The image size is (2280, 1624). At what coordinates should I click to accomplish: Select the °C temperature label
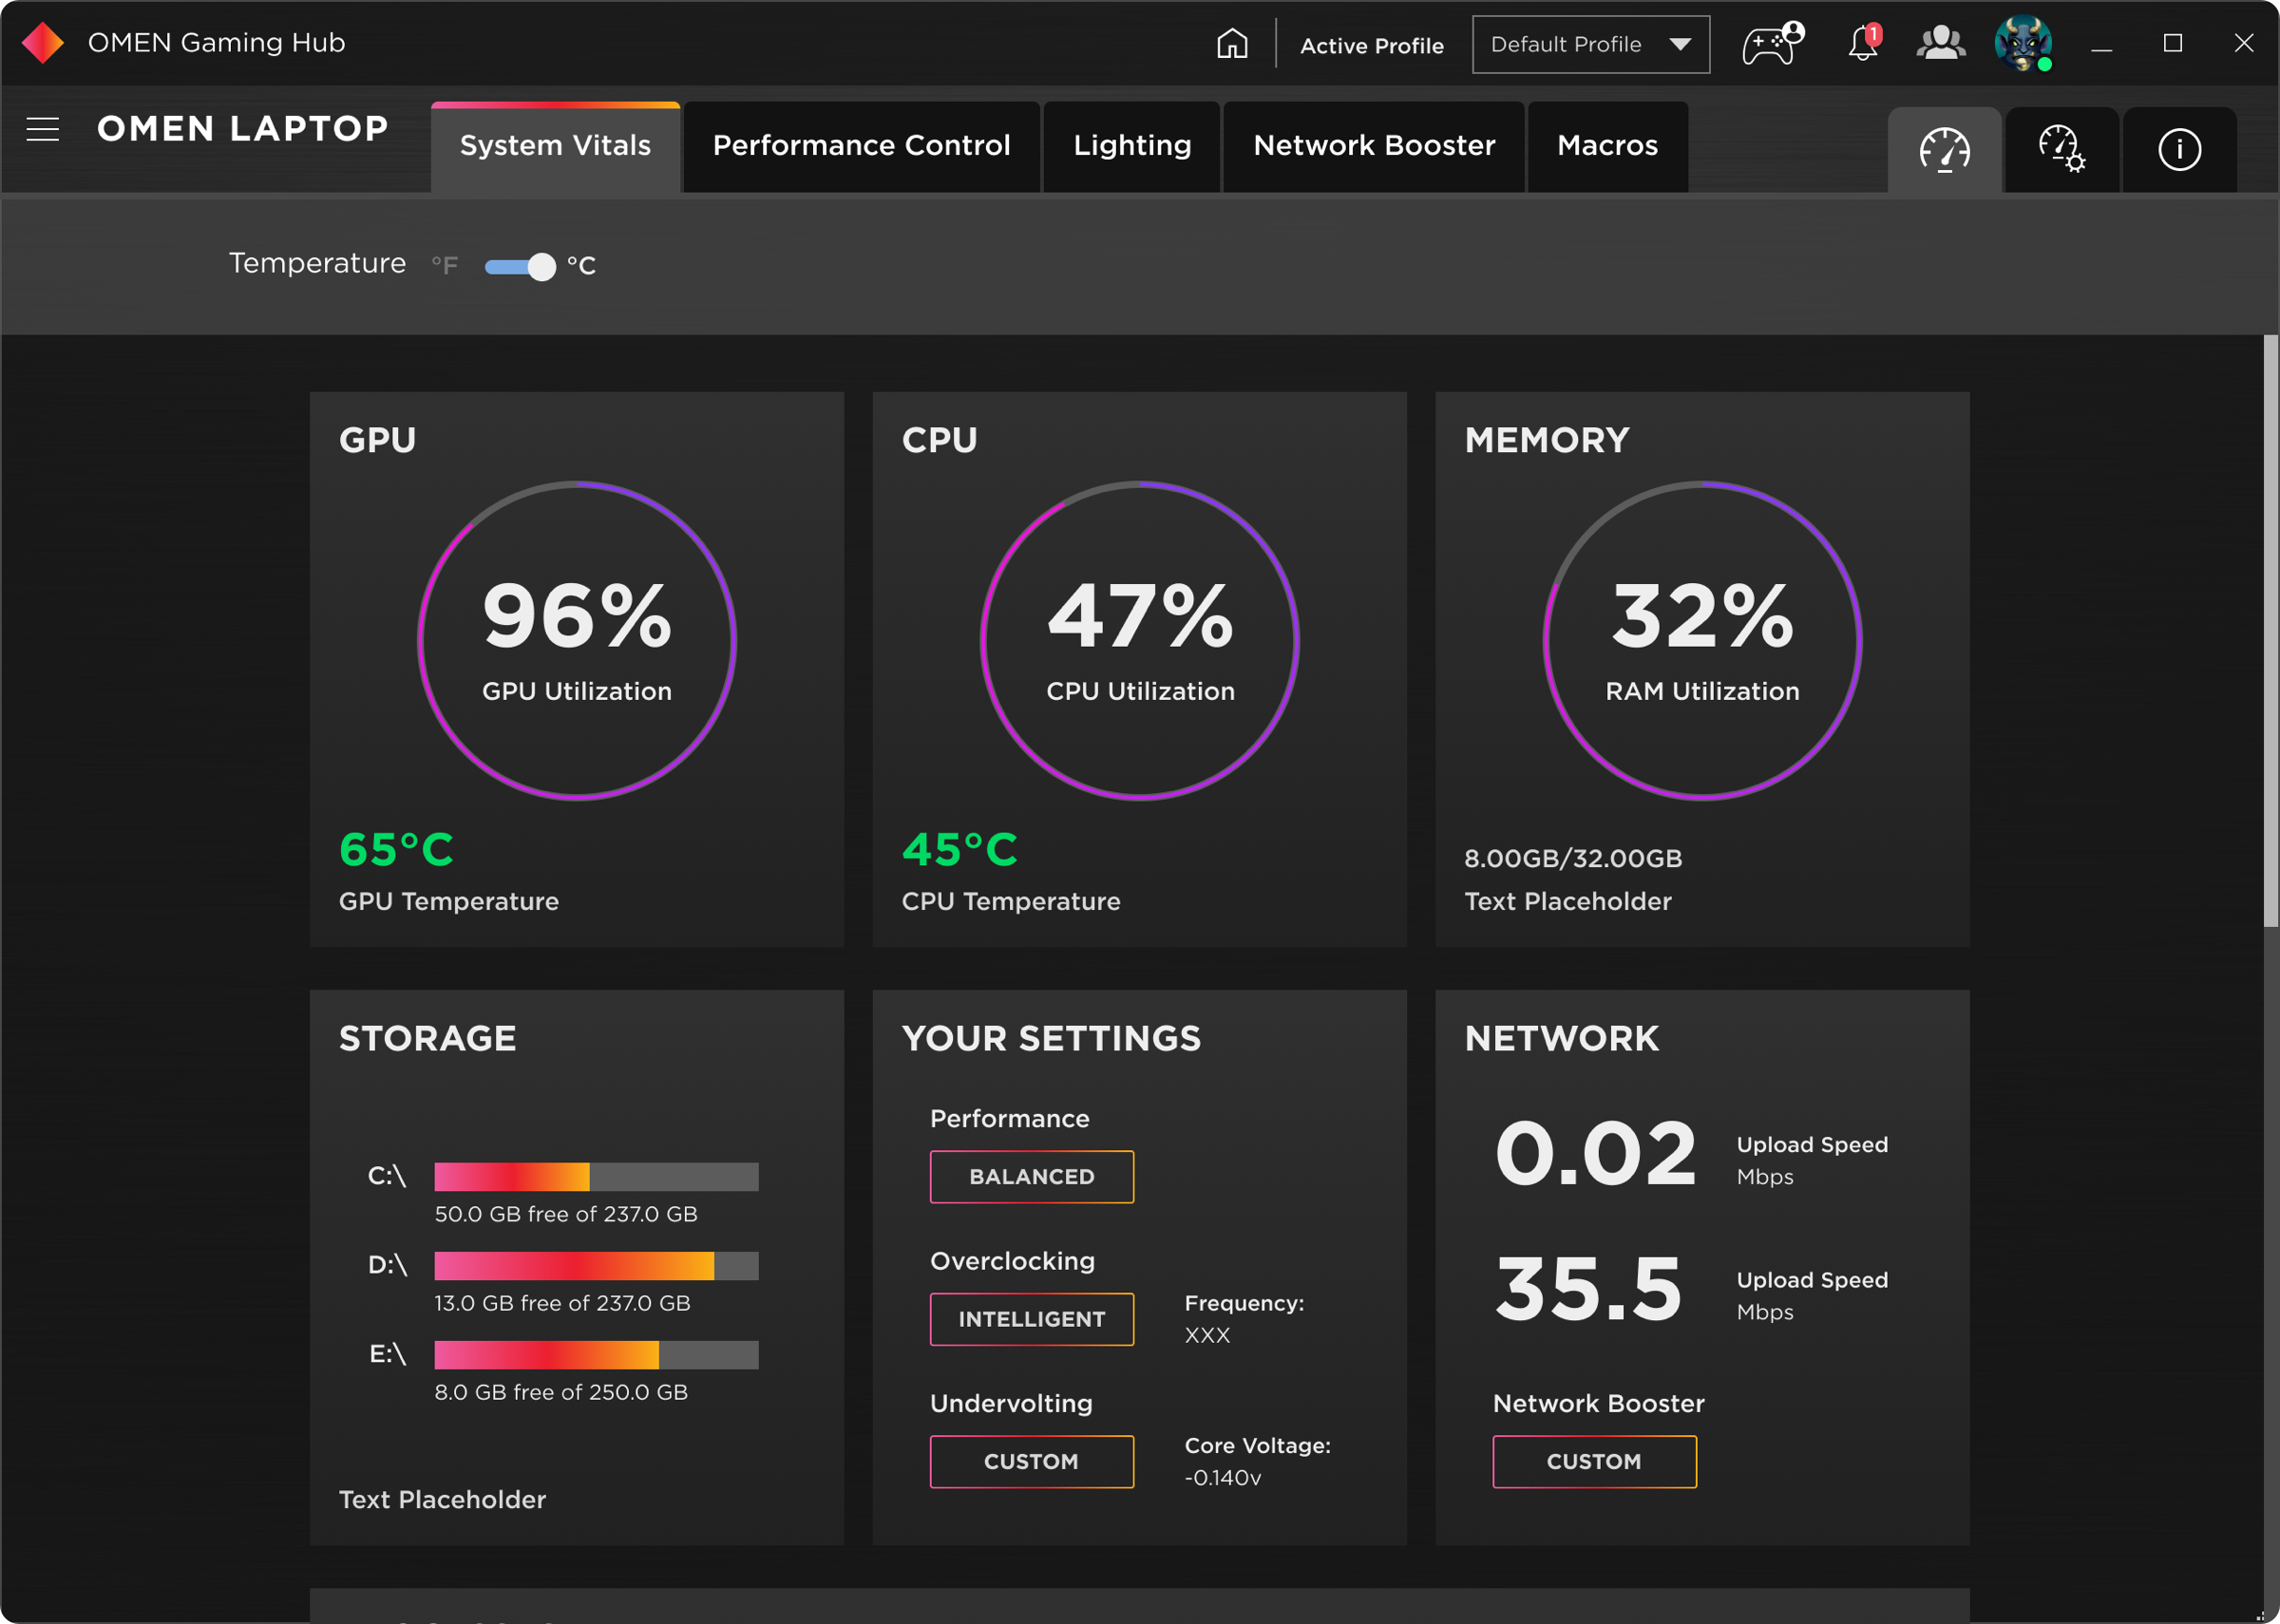pyautogui.click(x=581, y=265)
